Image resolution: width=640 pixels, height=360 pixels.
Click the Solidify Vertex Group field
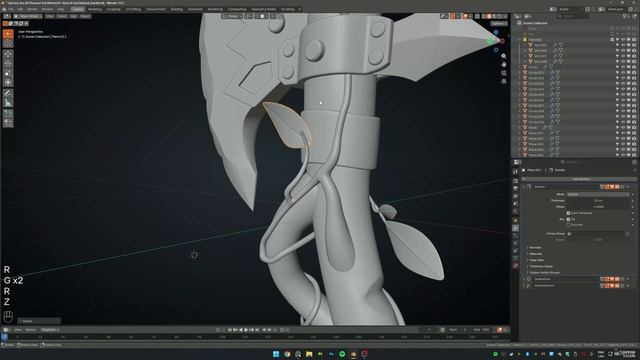[596, 234]
